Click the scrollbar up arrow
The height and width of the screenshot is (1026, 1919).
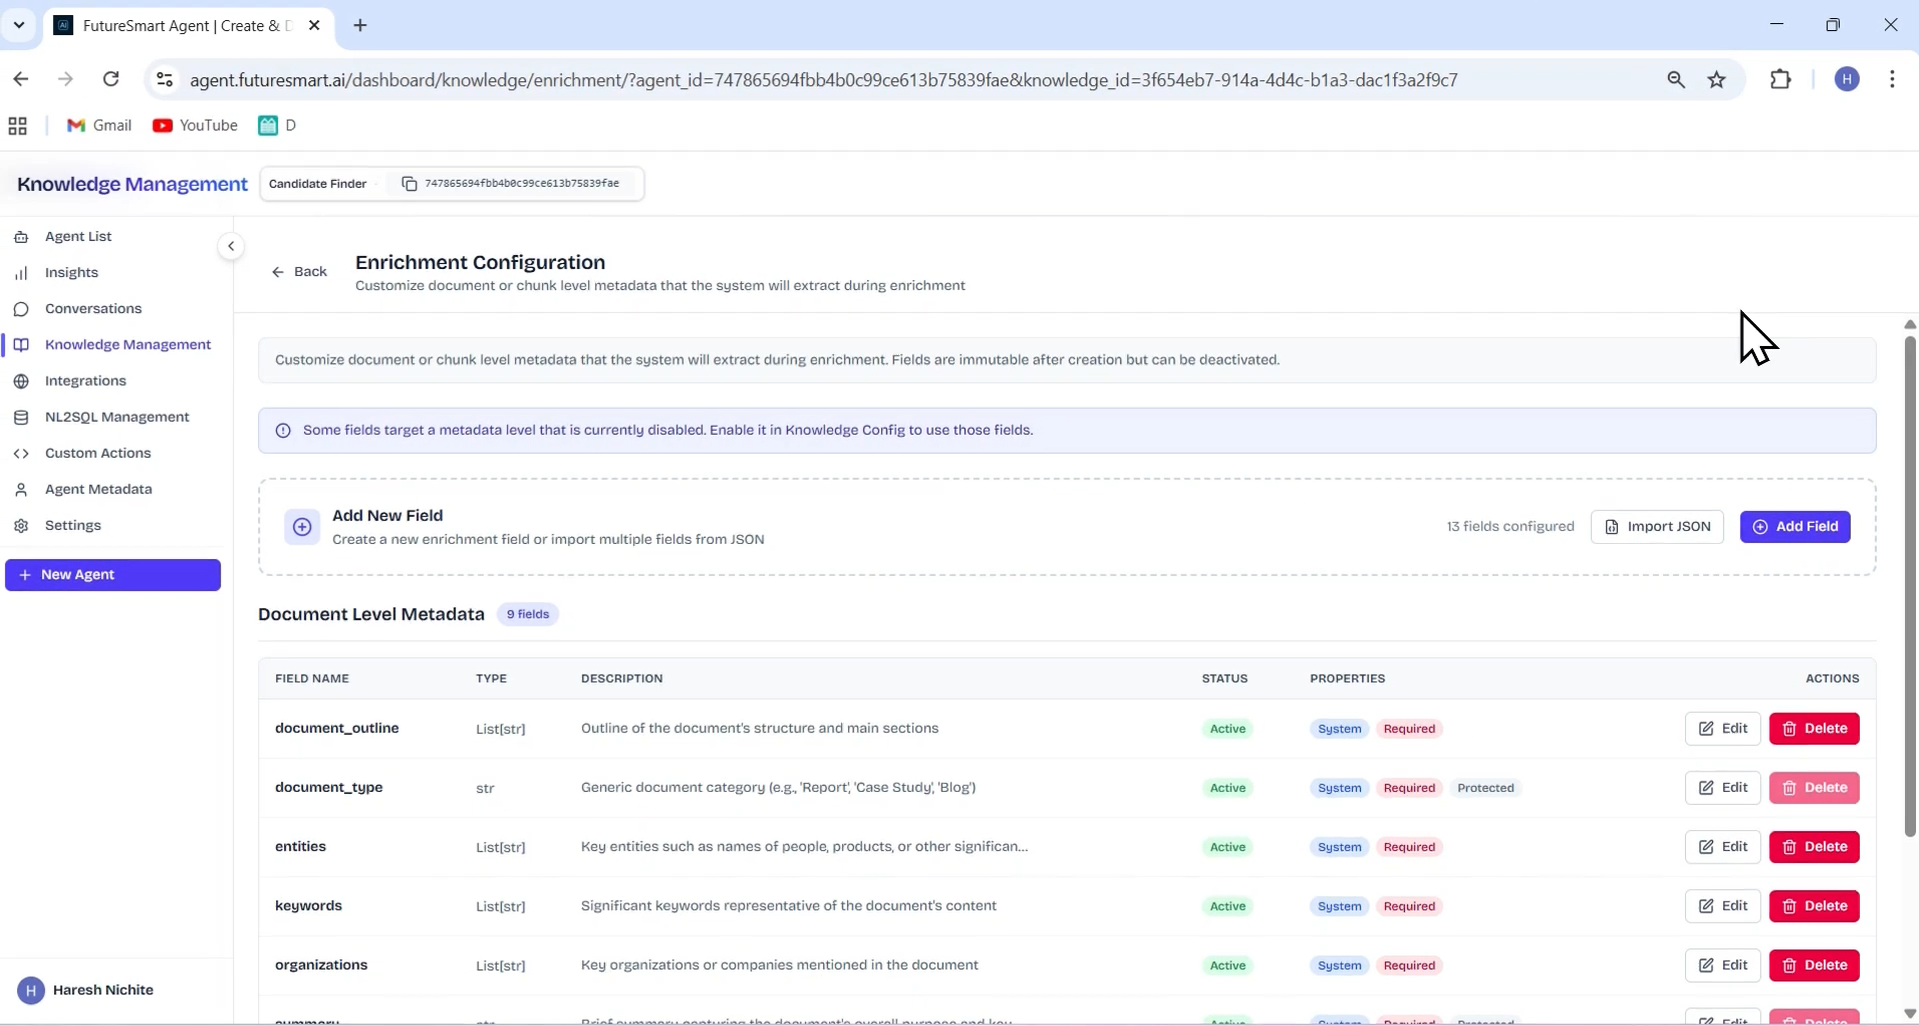(x=1909, y=324)
